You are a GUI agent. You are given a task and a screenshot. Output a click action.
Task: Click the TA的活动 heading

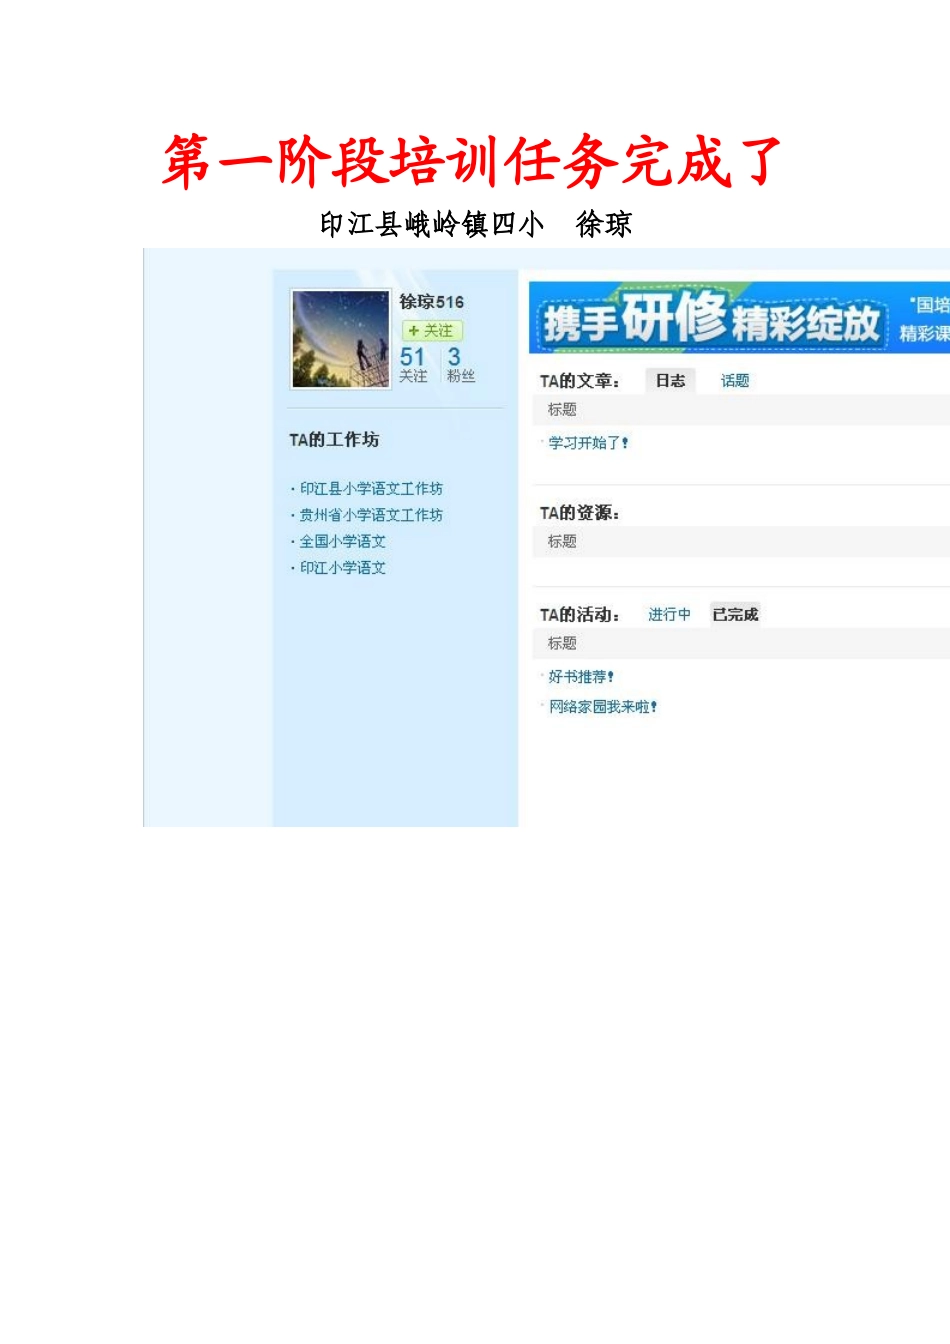click(580, 614)
